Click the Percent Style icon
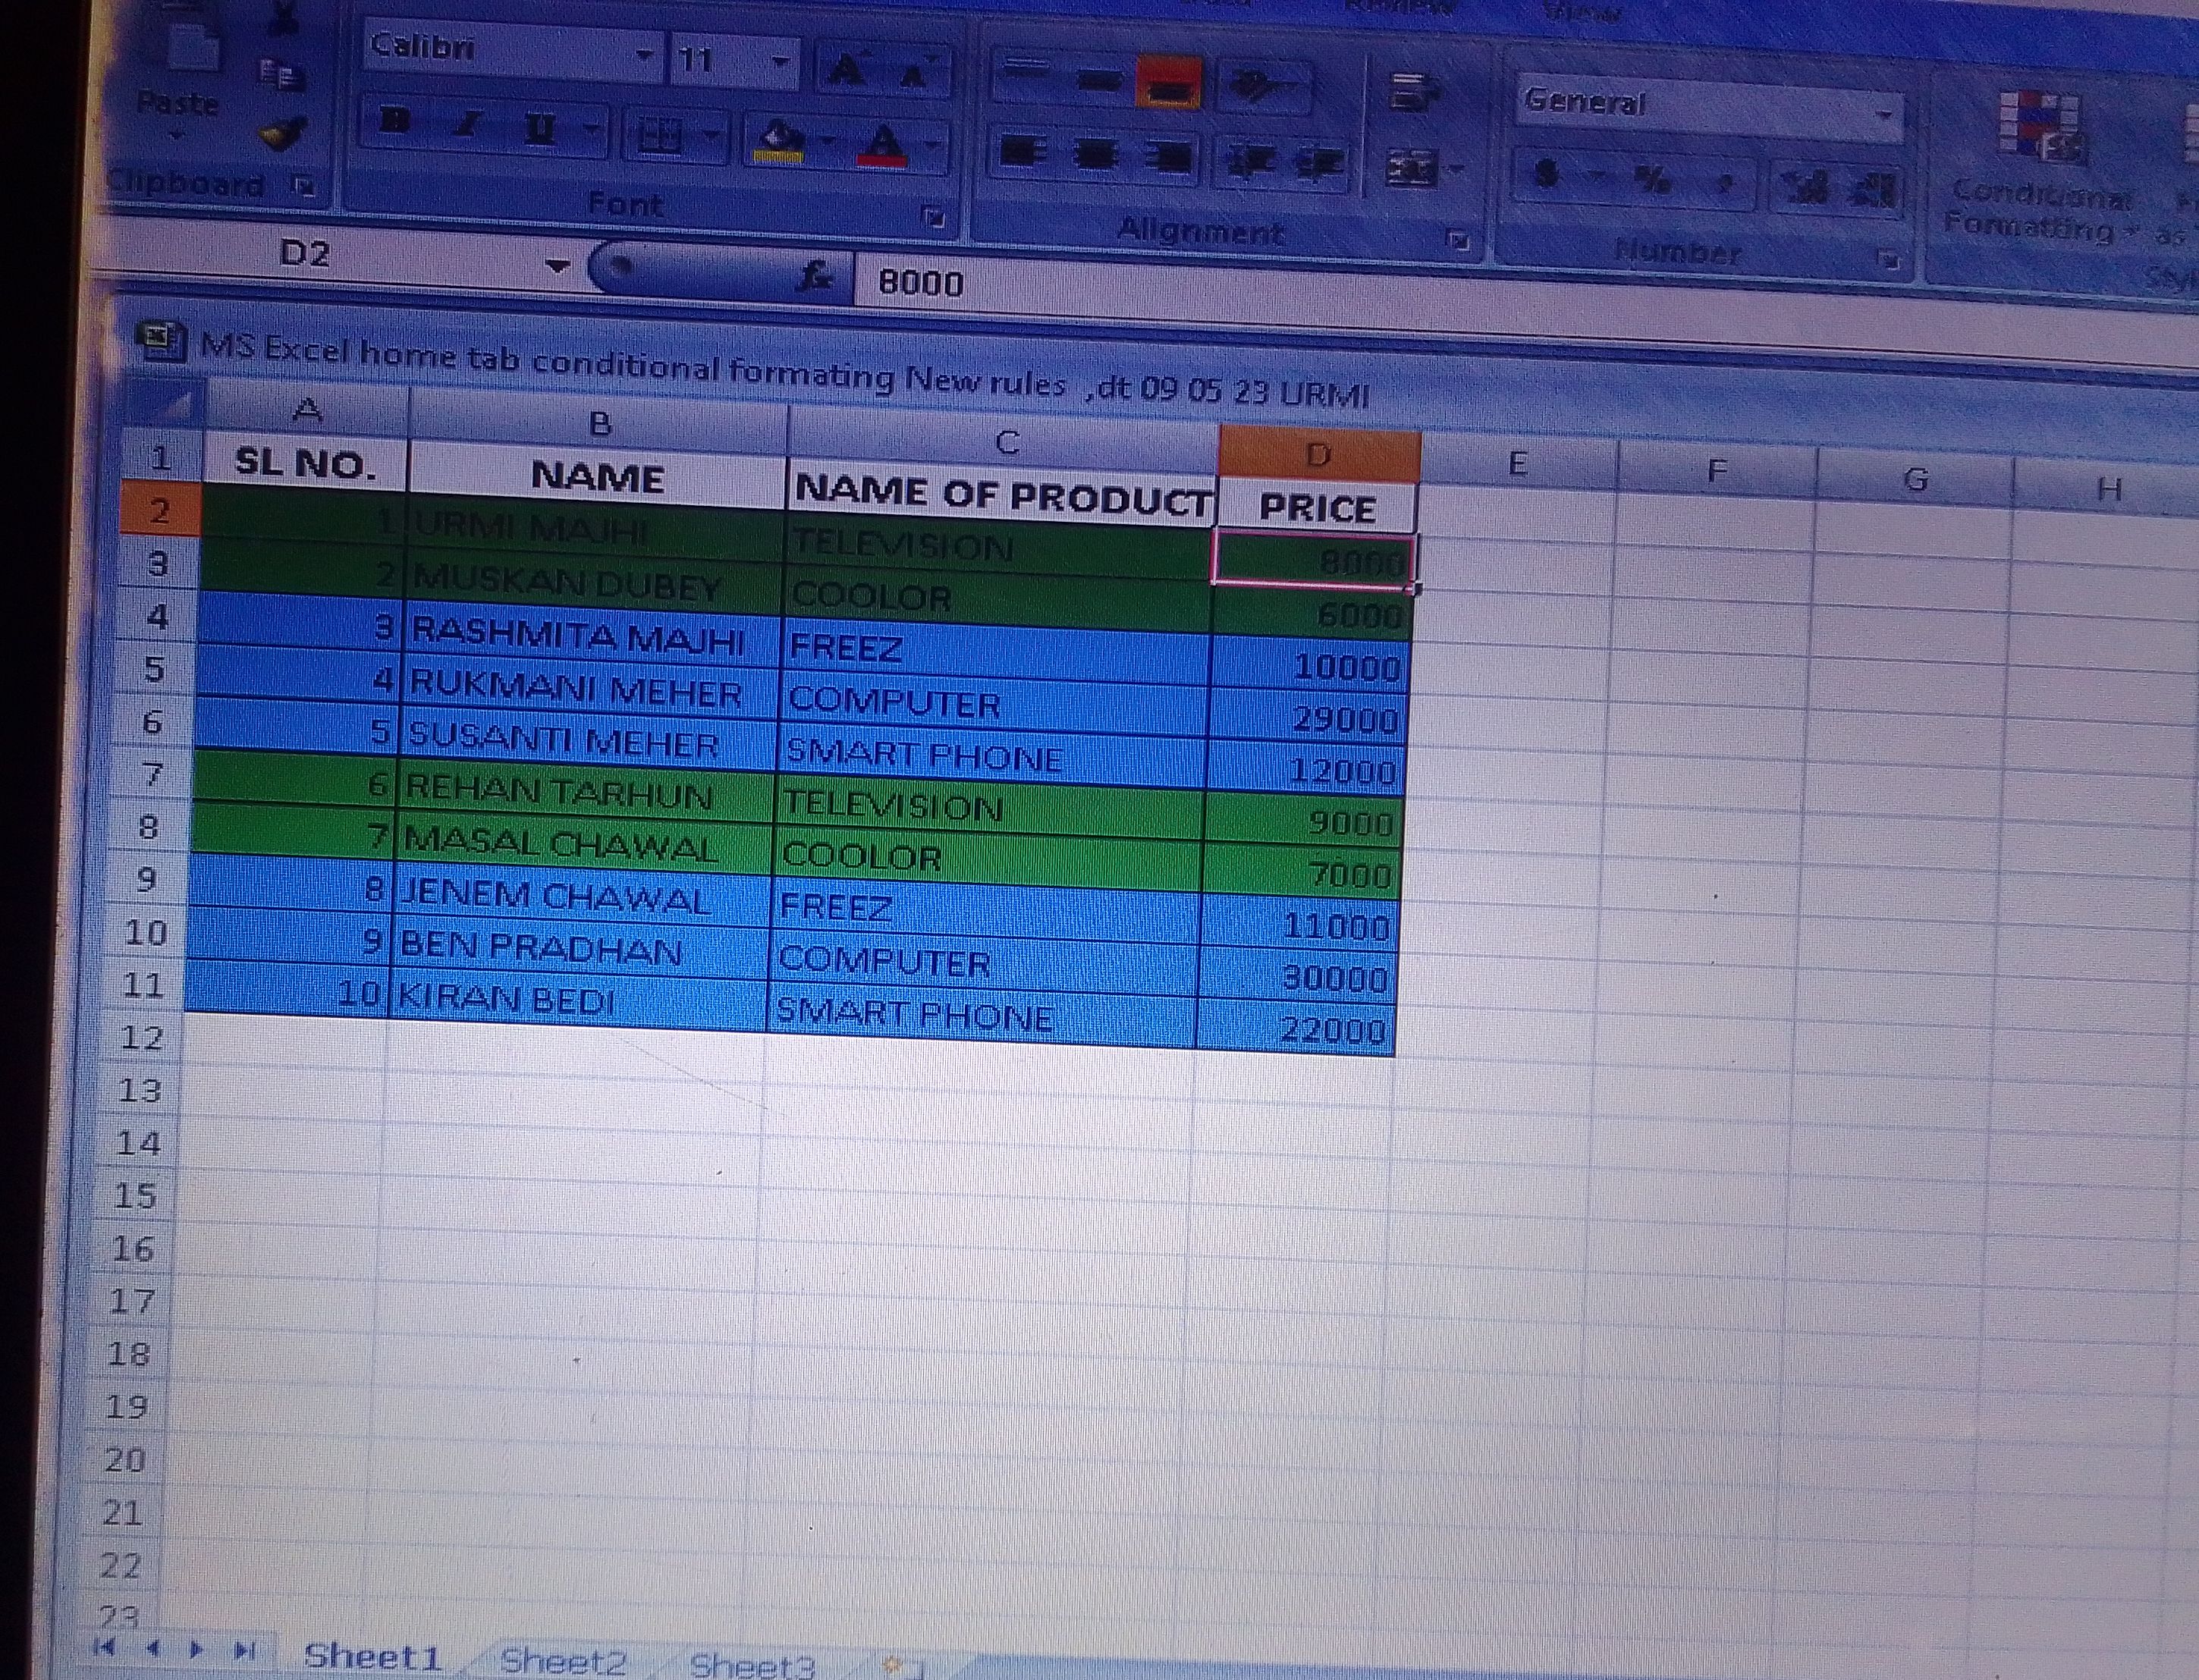 pyautogui.click(x=1652, y=180)
